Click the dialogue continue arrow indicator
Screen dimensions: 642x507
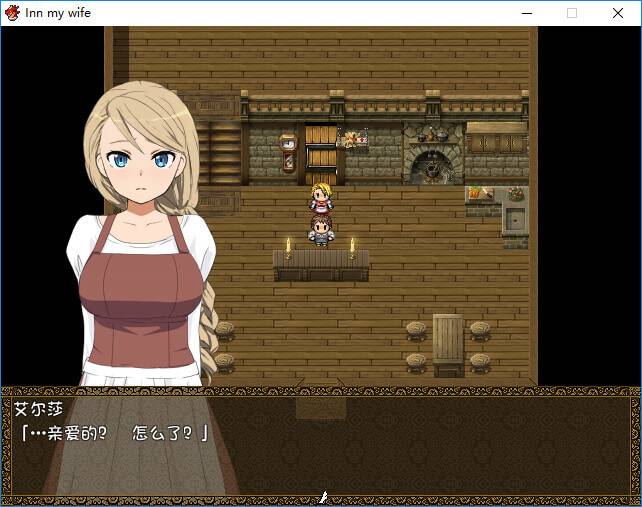322,496
